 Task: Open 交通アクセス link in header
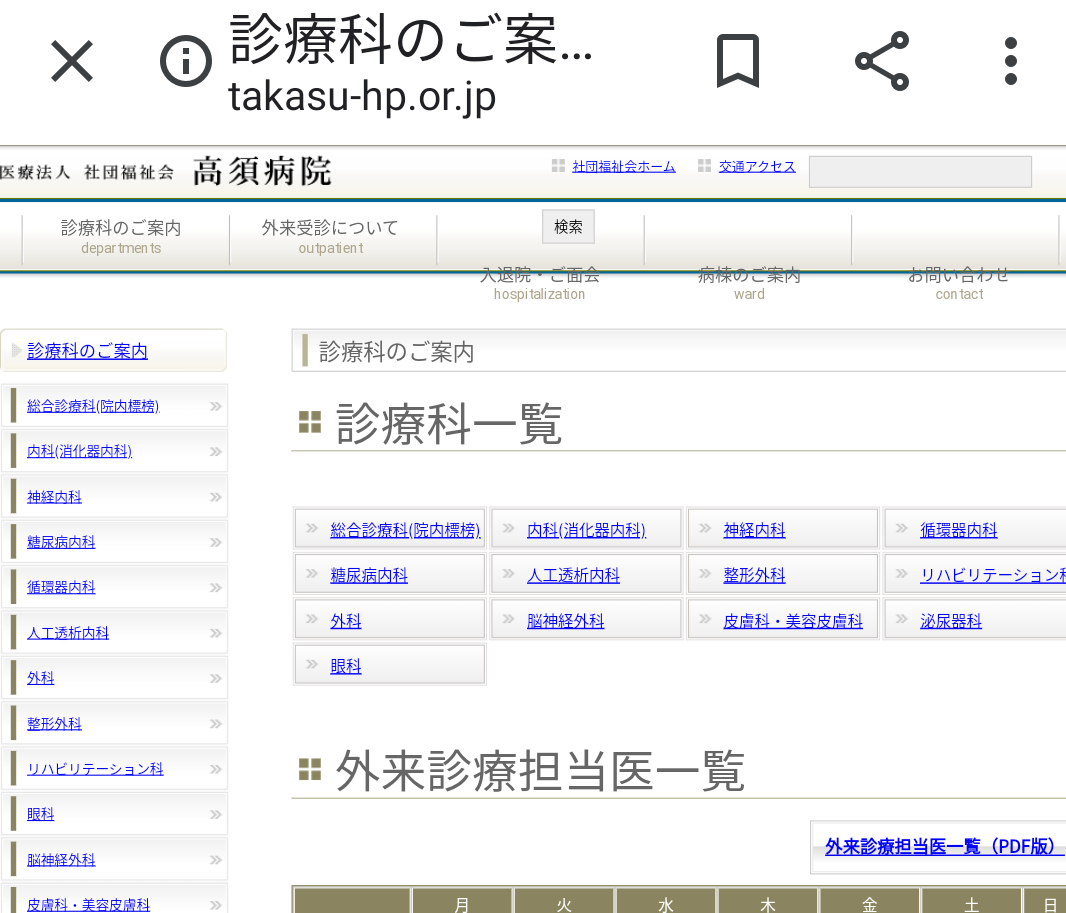[757, 167]
